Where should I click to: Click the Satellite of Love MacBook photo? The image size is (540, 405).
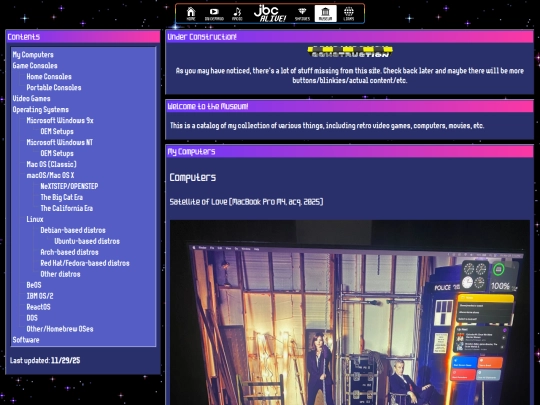coord(350,312)
